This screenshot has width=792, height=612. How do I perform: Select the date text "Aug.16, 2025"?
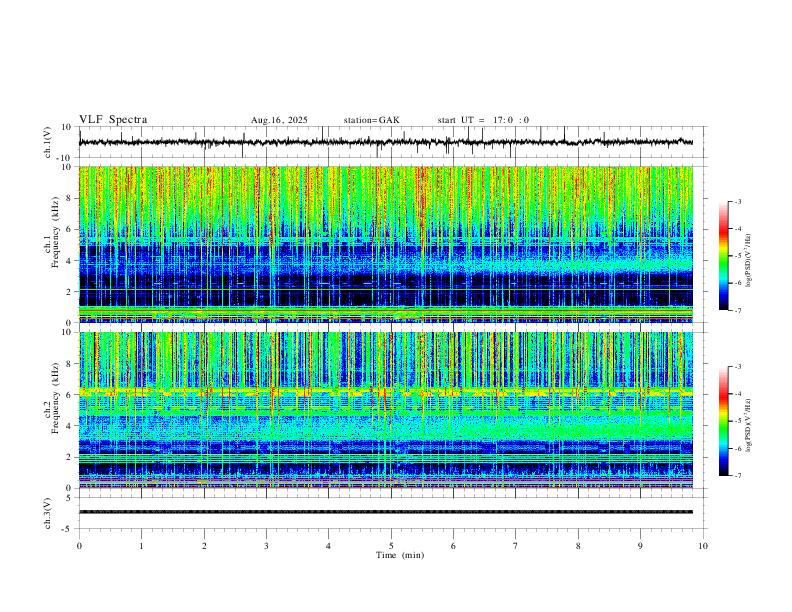(279, 120)
